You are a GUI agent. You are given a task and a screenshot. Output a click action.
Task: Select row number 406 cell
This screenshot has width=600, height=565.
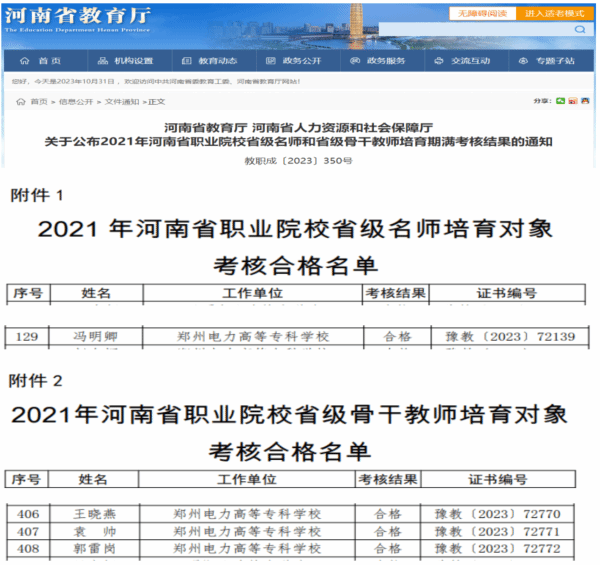[x=28, y=514]
